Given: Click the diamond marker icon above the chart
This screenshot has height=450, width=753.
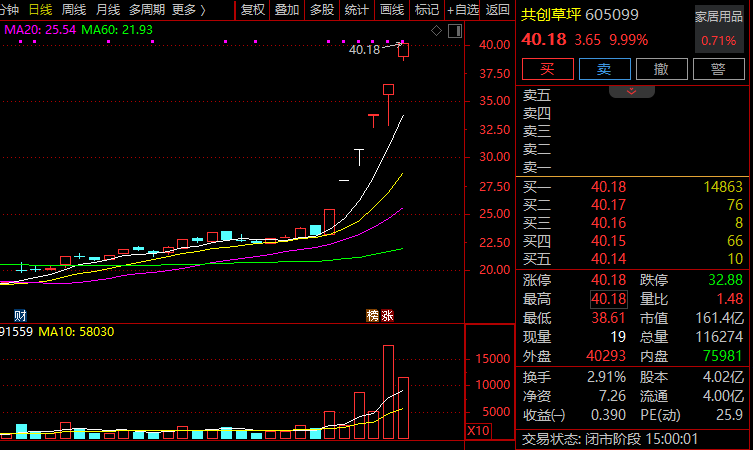Looking at the screenshot, I should [436, 32].
